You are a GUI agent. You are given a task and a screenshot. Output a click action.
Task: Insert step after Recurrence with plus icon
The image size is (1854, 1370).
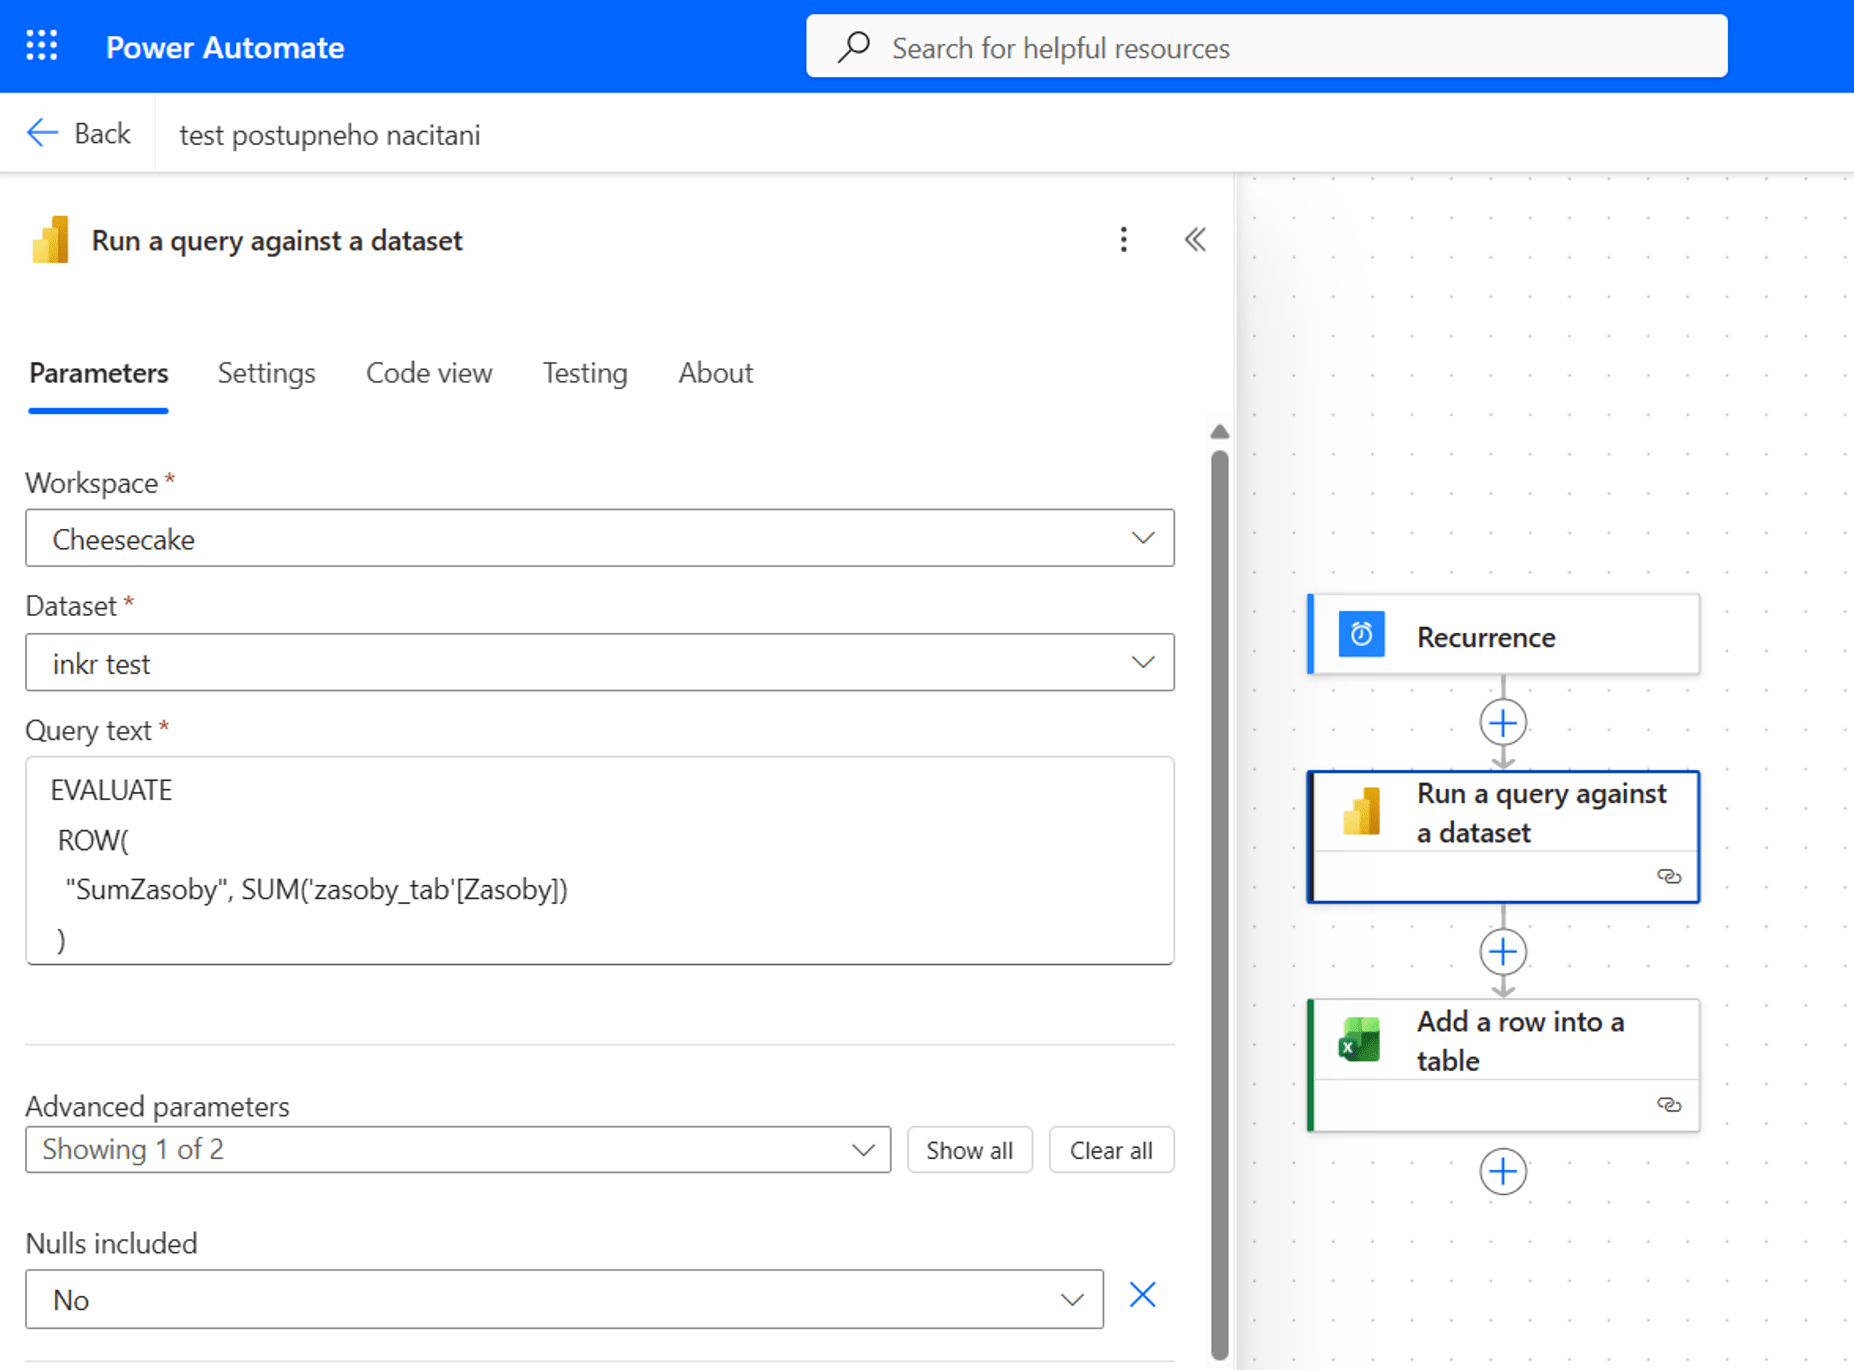coord(1502,723)
